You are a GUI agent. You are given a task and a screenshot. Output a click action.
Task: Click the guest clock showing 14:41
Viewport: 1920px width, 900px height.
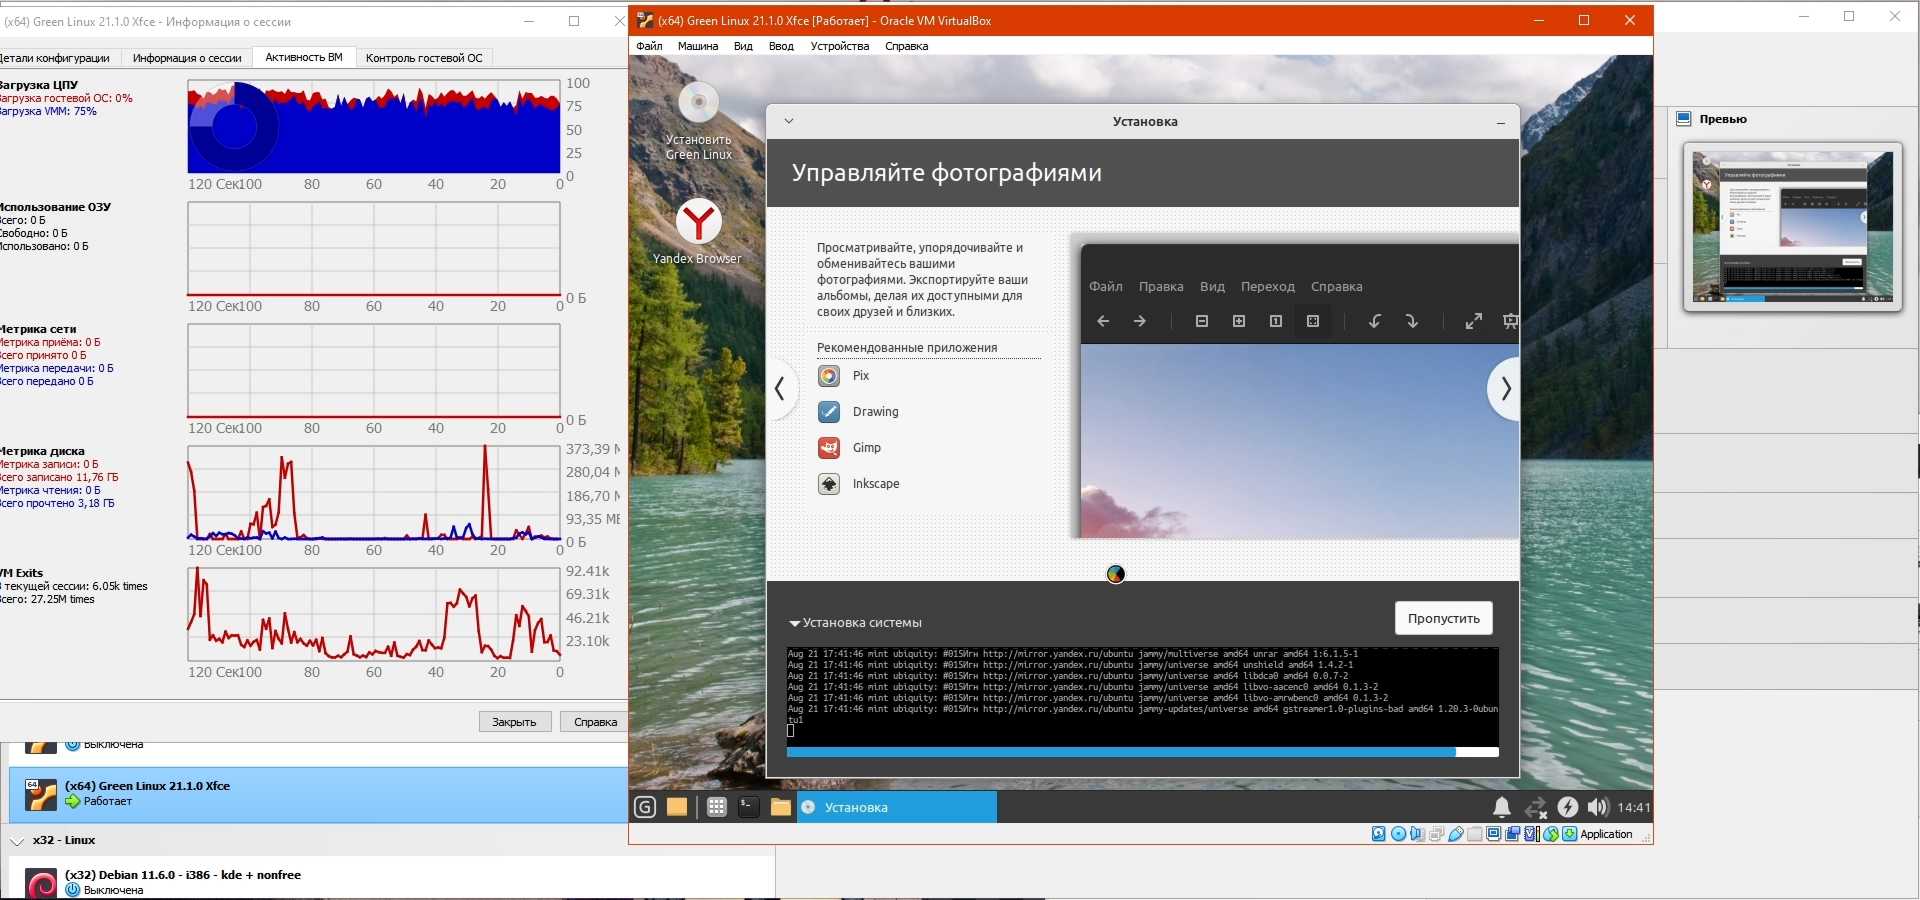click(x=1633, y=808)
